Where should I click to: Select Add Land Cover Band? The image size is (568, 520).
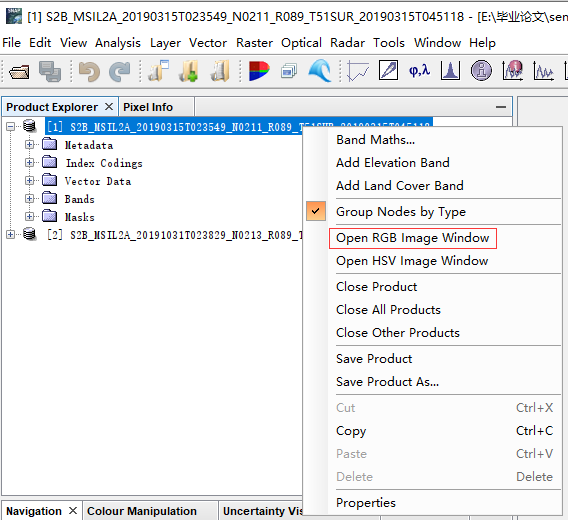(x=400, y=186)
